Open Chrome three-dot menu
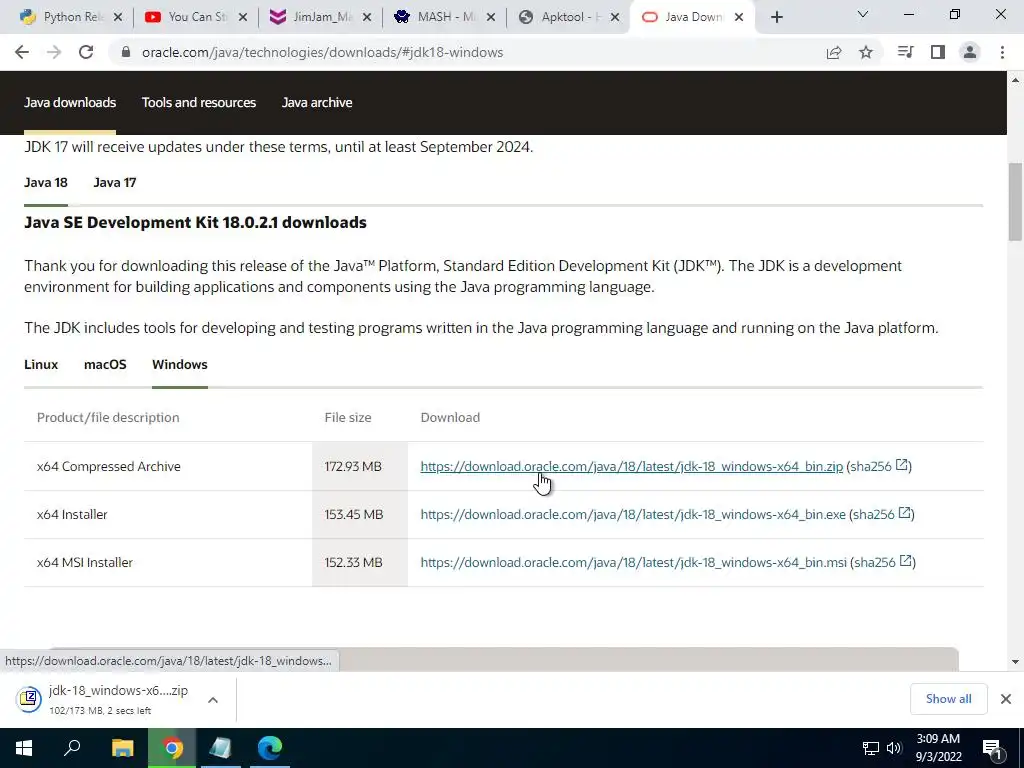This screenshot has height=768, width=1024. tap(1002, 52)
